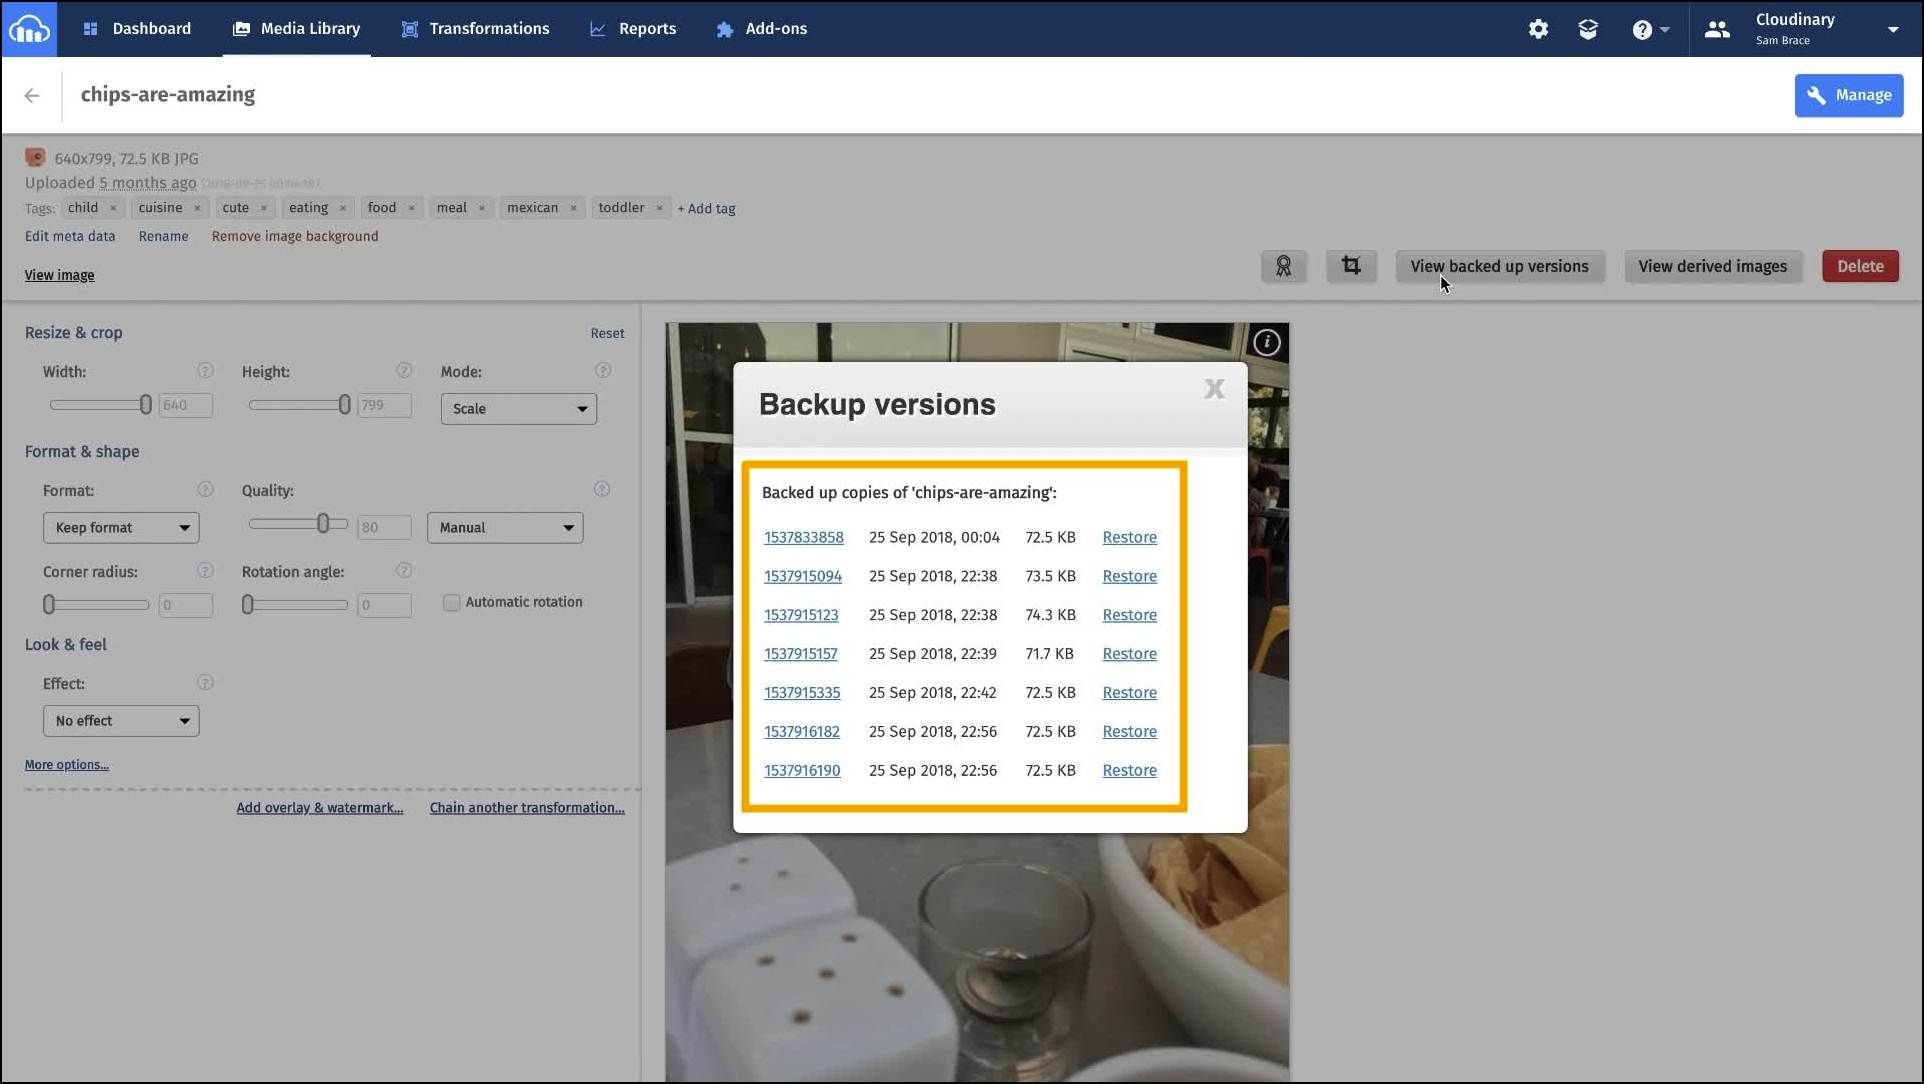Open the Keep format dropdown
The height and width of the screenshot is (1084, 1924).
(120, 527)
